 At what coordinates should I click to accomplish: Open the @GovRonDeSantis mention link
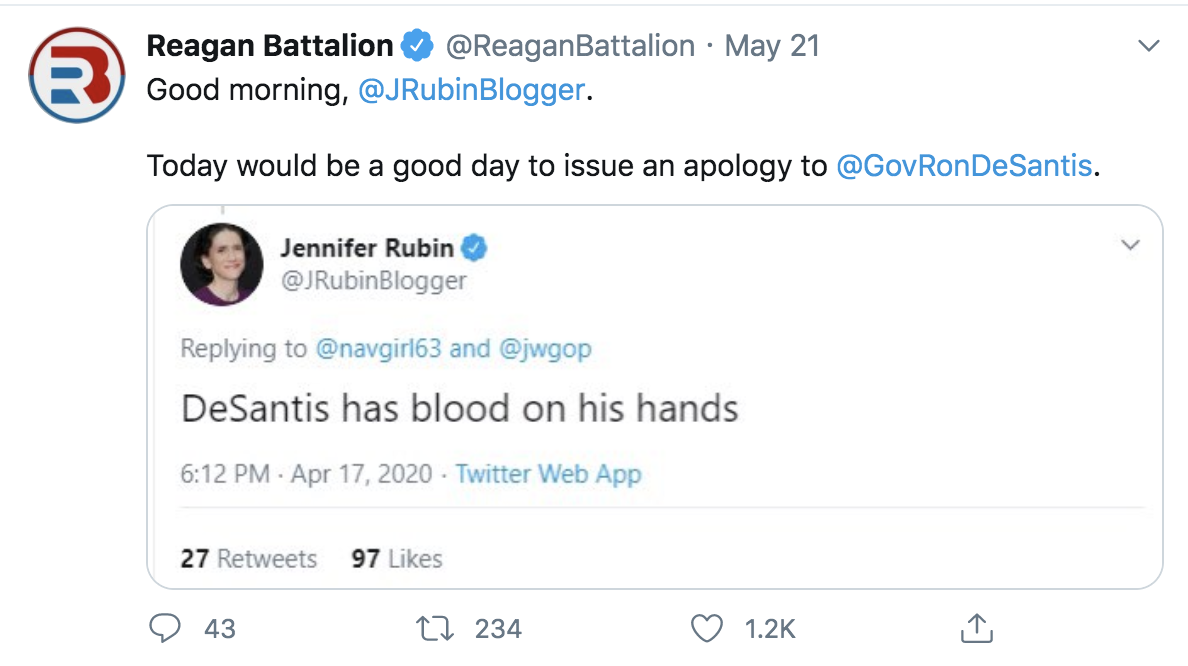coord(963,165)
